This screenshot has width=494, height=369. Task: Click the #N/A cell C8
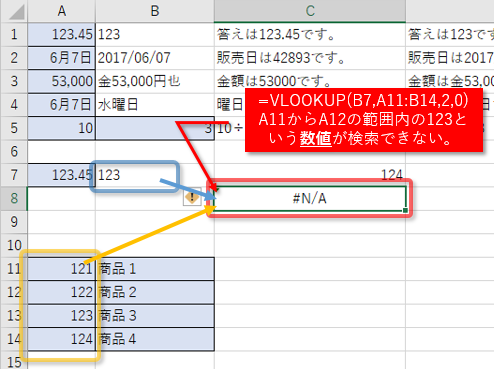tap(310, 199)
